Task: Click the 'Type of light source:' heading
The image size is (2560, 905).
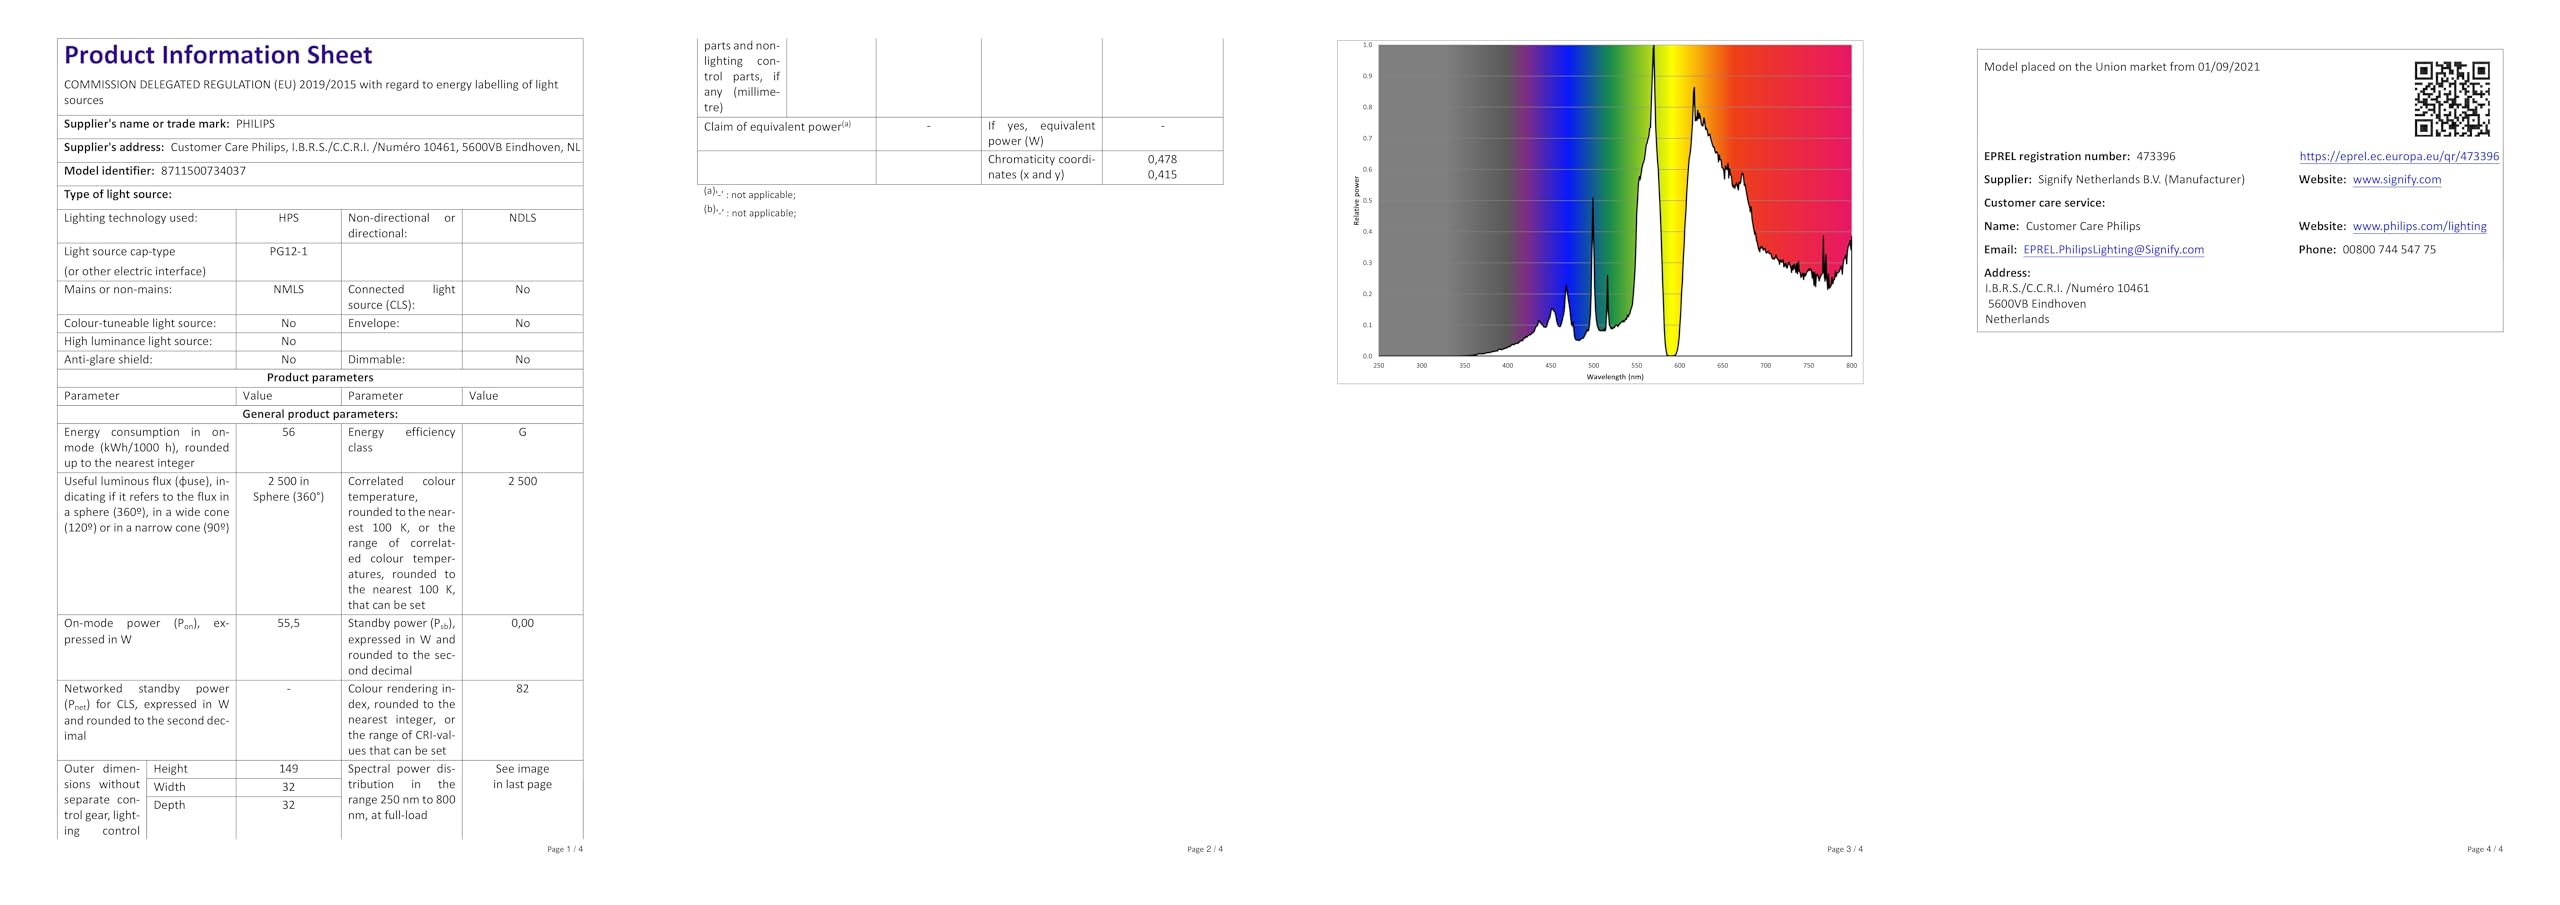Action: click(118, 195)
